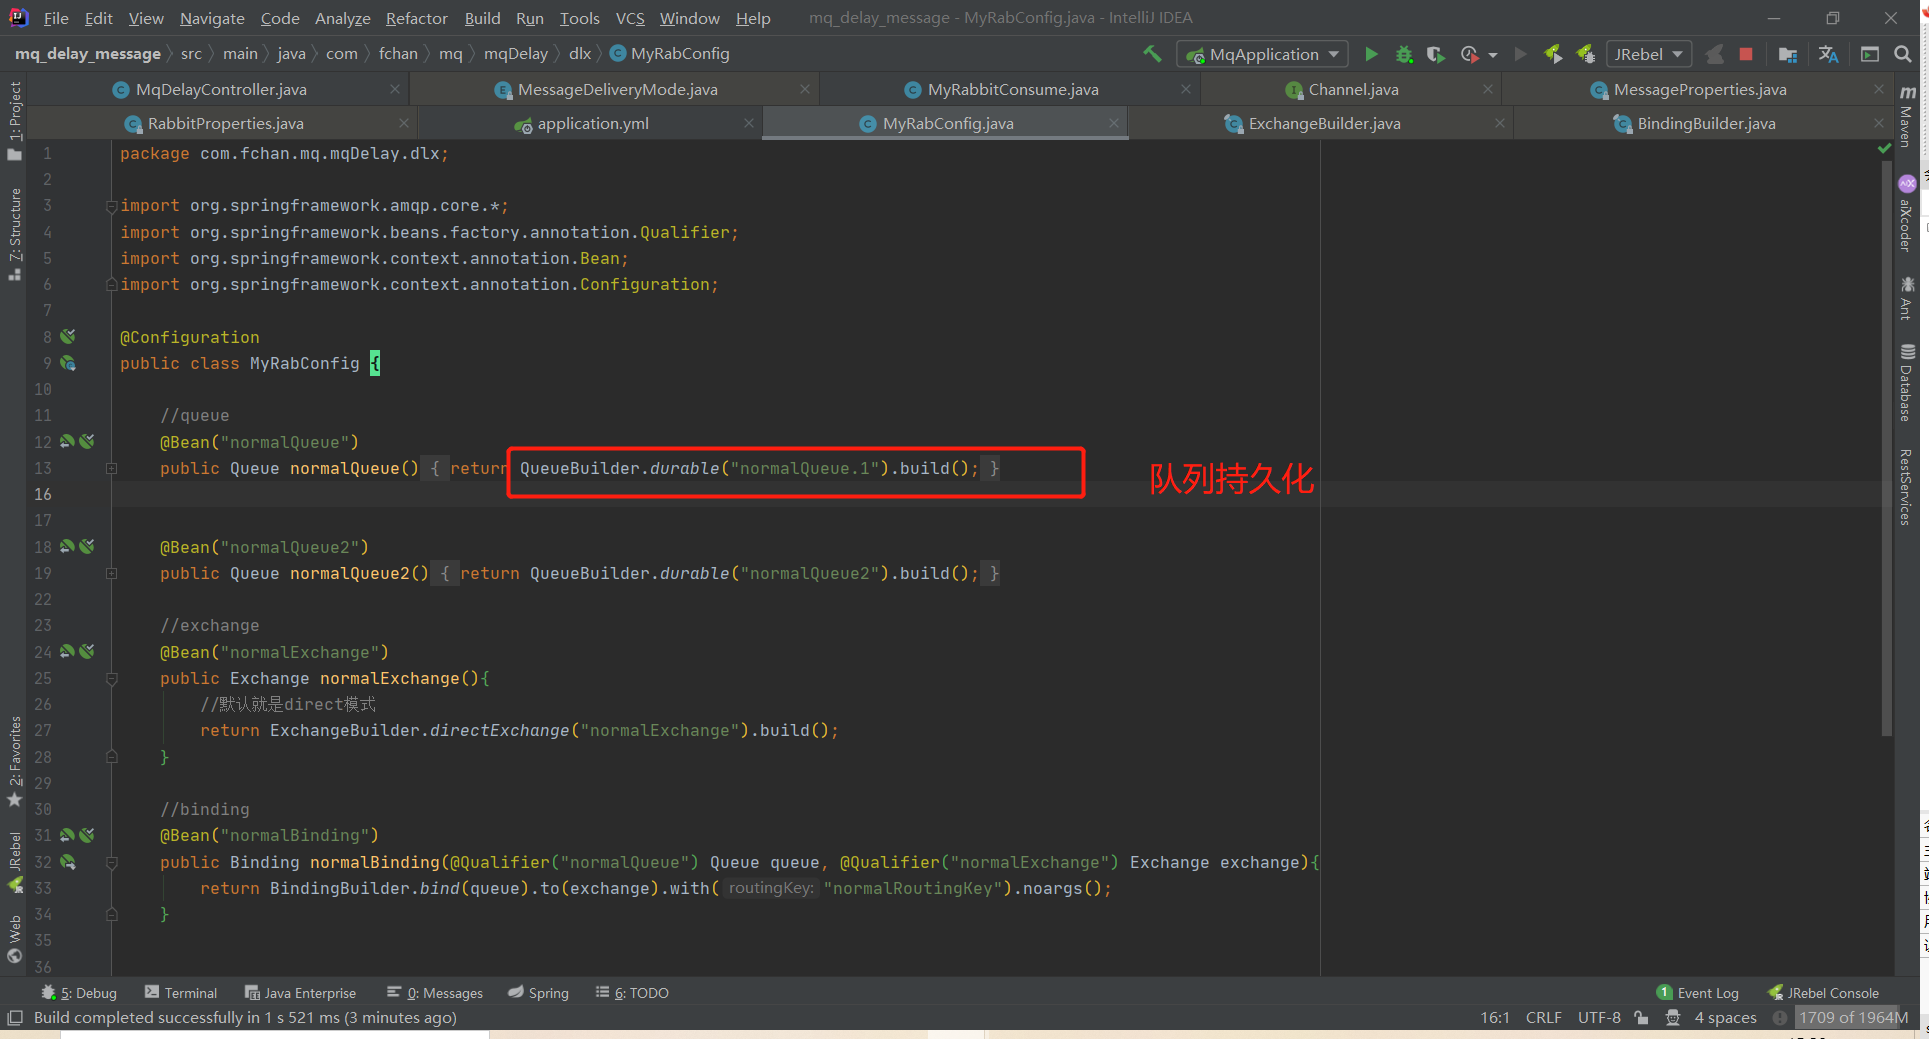Run with JRebel rocket icon
The image size is (1929, 1039).
pyautogui.click(x=1553, y=54)
